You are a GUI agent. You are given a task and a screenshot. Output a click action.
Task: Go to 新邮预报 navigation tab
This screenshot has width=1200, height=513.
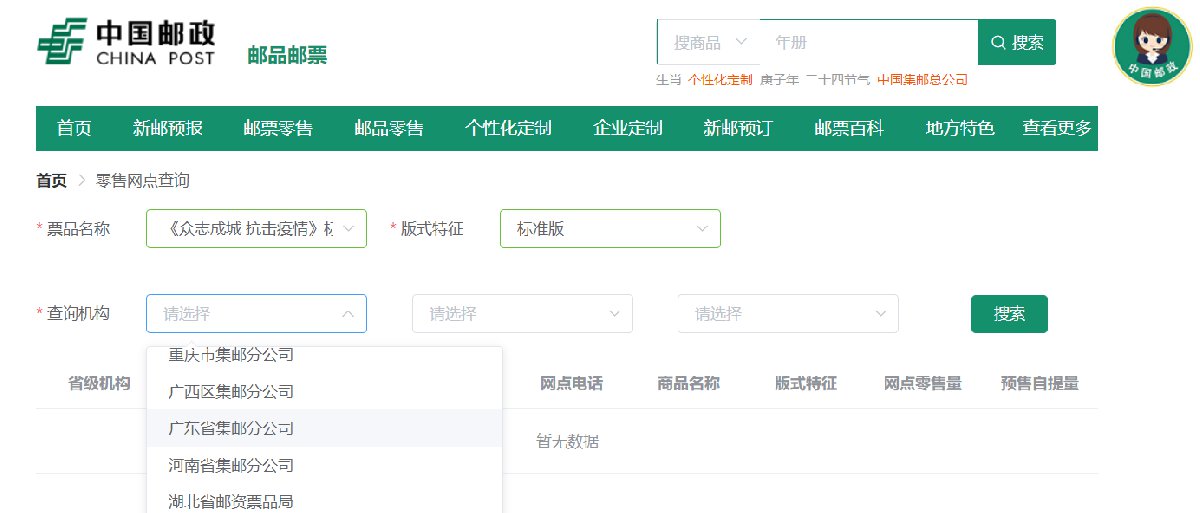pos(168,128)
